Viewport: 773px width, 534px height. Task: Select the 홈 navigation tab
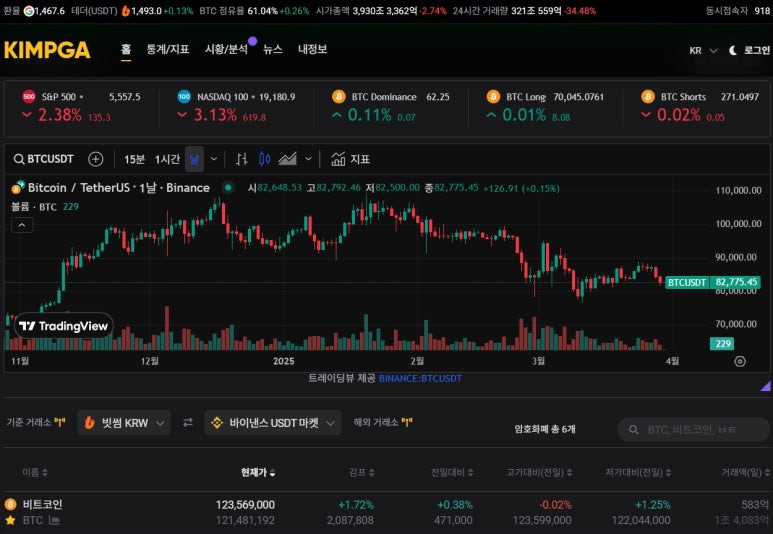coord(126,49)
